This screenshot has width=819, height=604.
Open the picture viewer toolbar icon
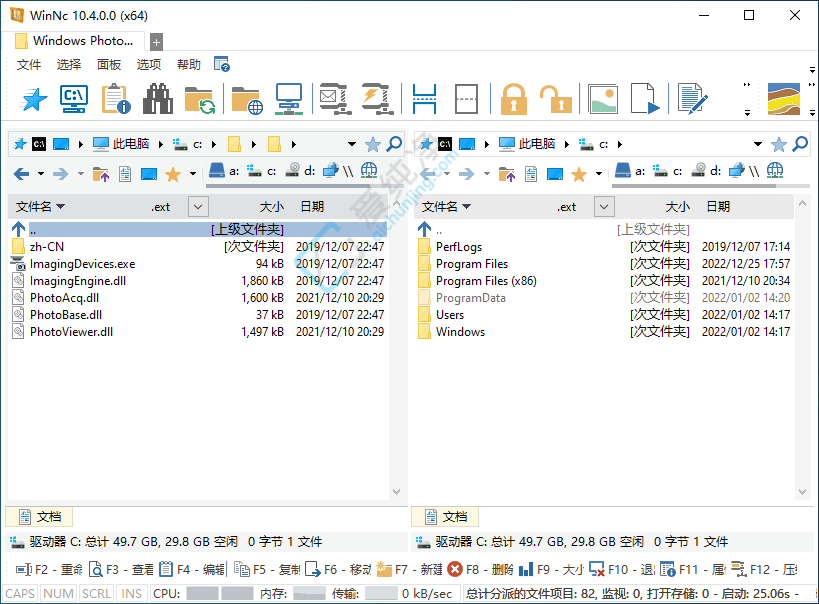click(603, 99)
